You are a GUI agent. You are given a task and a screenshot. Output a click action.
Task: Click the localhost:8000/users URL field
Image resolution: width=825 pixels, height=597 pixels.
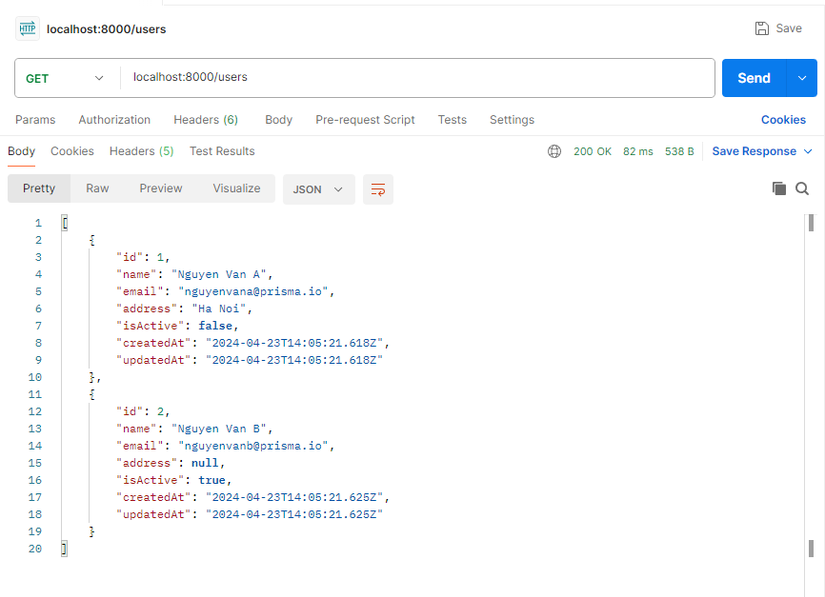(x=417, y=78)
